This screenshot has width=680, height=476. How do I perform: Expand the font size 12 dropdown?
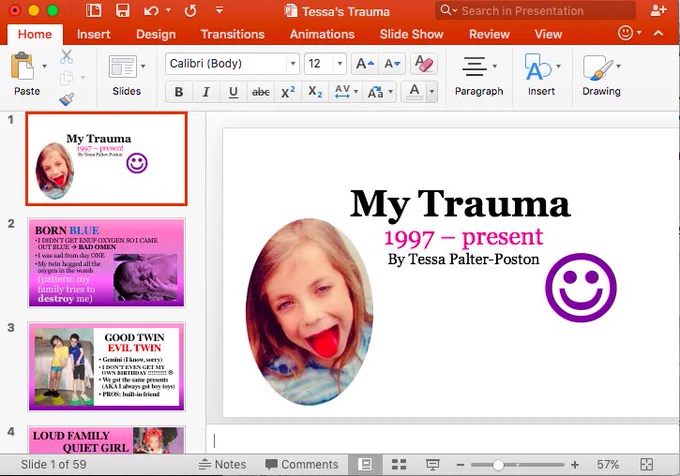340,64
